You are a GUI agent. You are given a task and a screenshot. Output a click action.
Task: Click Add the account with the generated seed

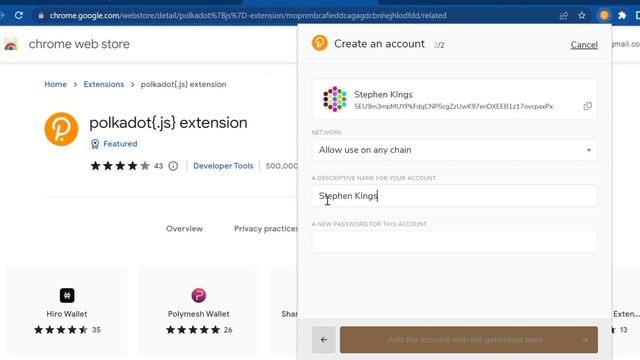pyautogui.click(x=469, y=340)
